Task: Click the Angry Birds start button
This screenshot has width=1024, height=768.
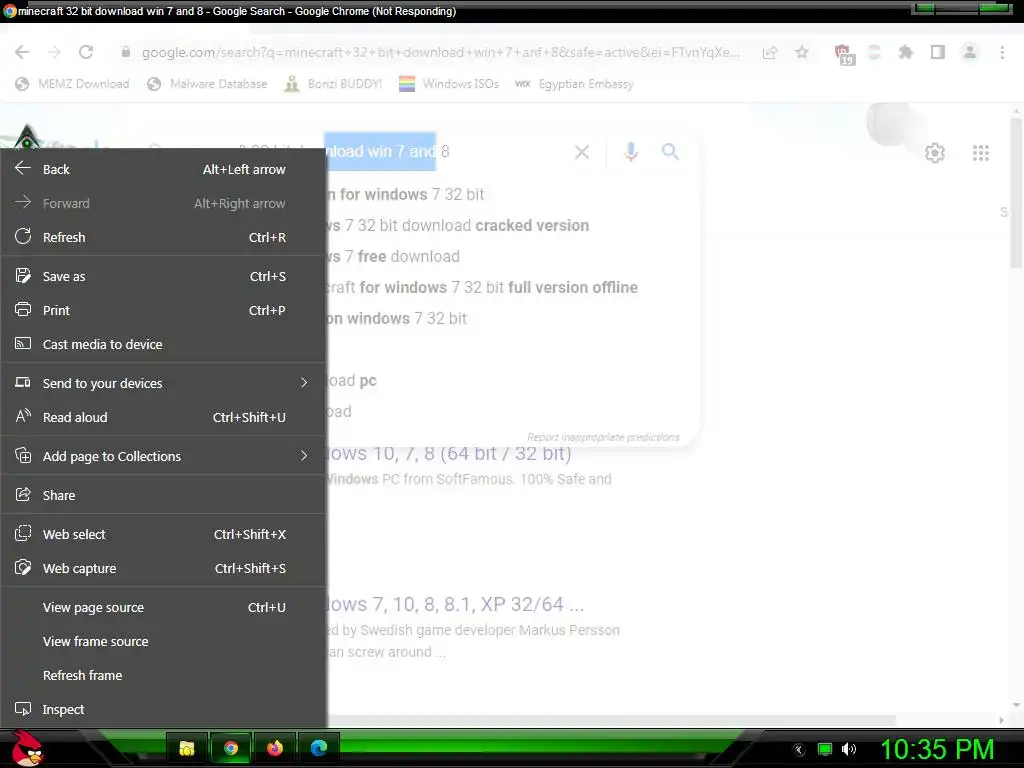Action: pos(26,748)
